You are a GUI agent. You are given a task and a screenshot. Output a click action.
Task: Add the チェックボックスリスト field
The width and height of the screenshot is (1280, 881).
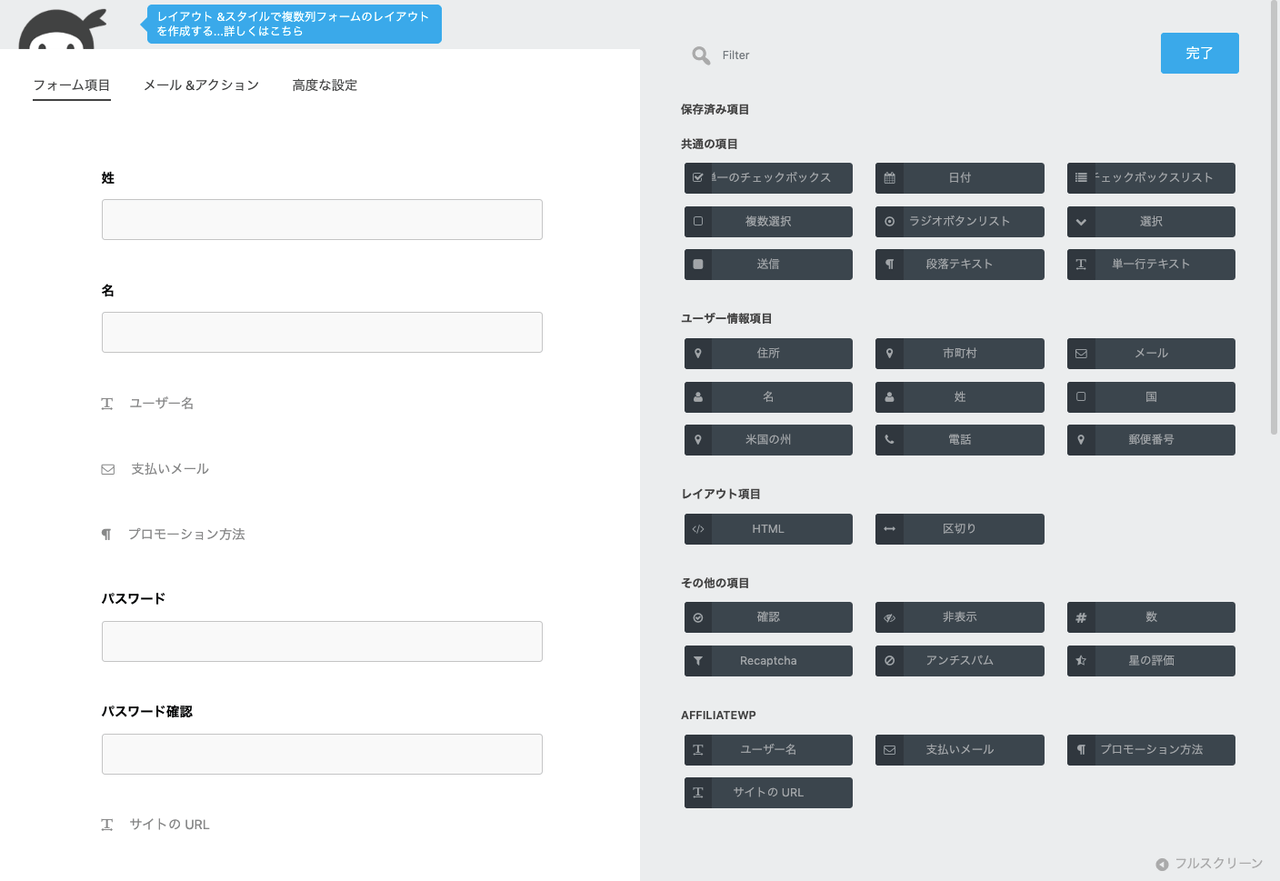coord(1151,178)
